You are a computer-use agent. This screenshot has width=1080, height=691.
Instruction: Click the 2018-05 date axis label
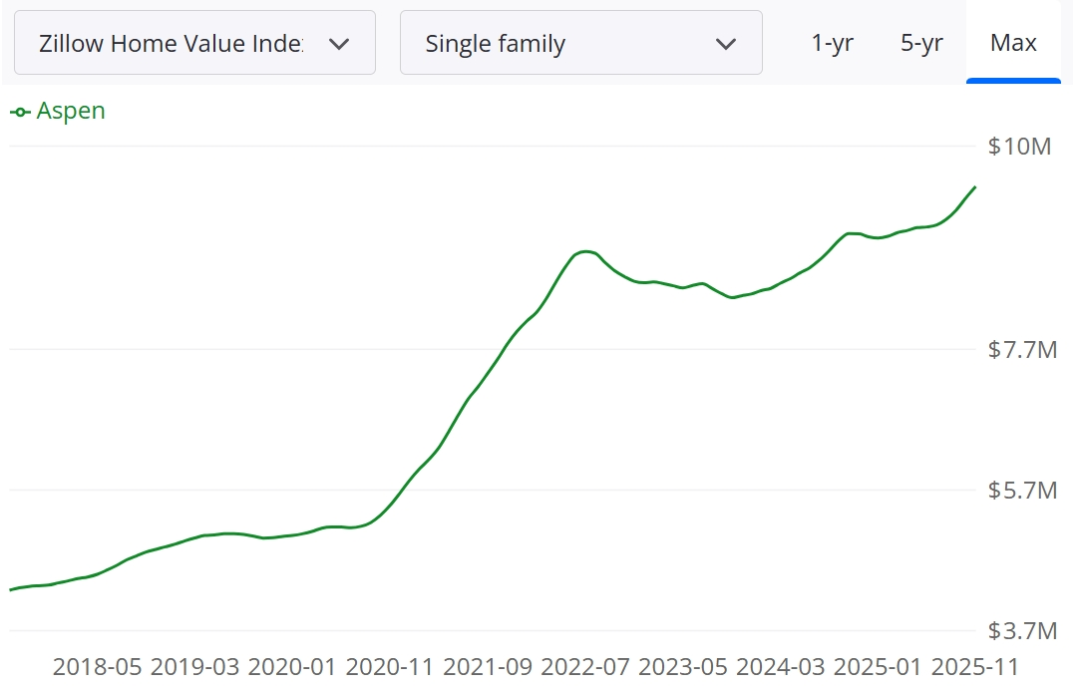97,667
